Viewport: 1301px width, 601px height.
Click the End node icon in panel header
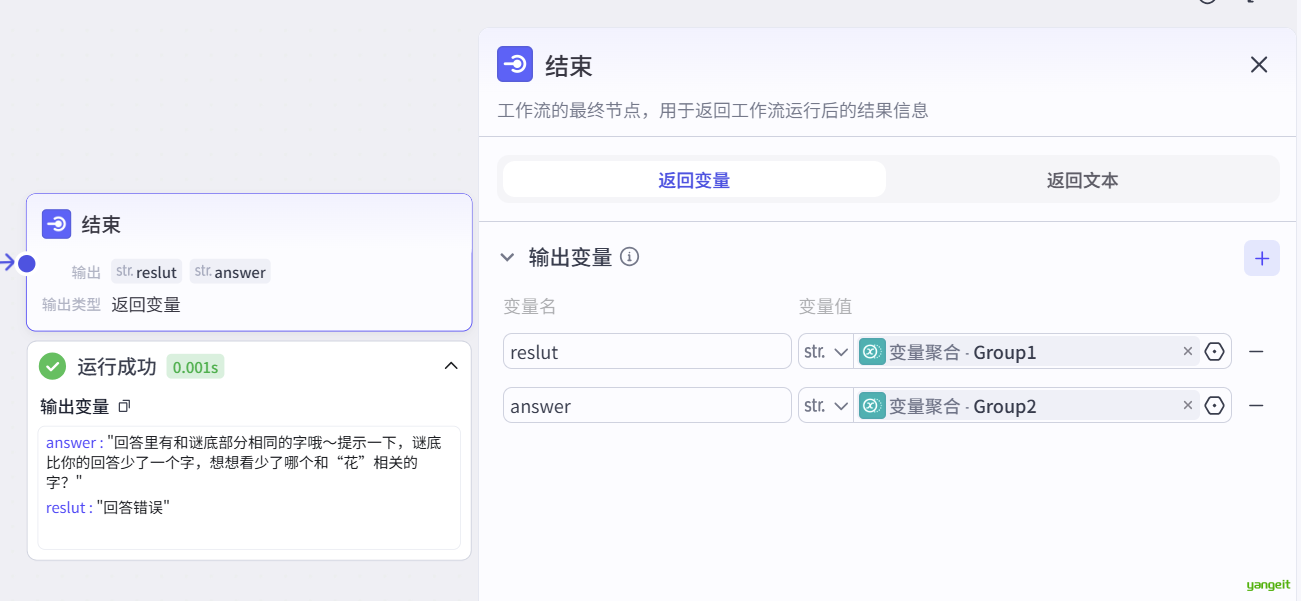pyautogui.click(x=515, y=65)
